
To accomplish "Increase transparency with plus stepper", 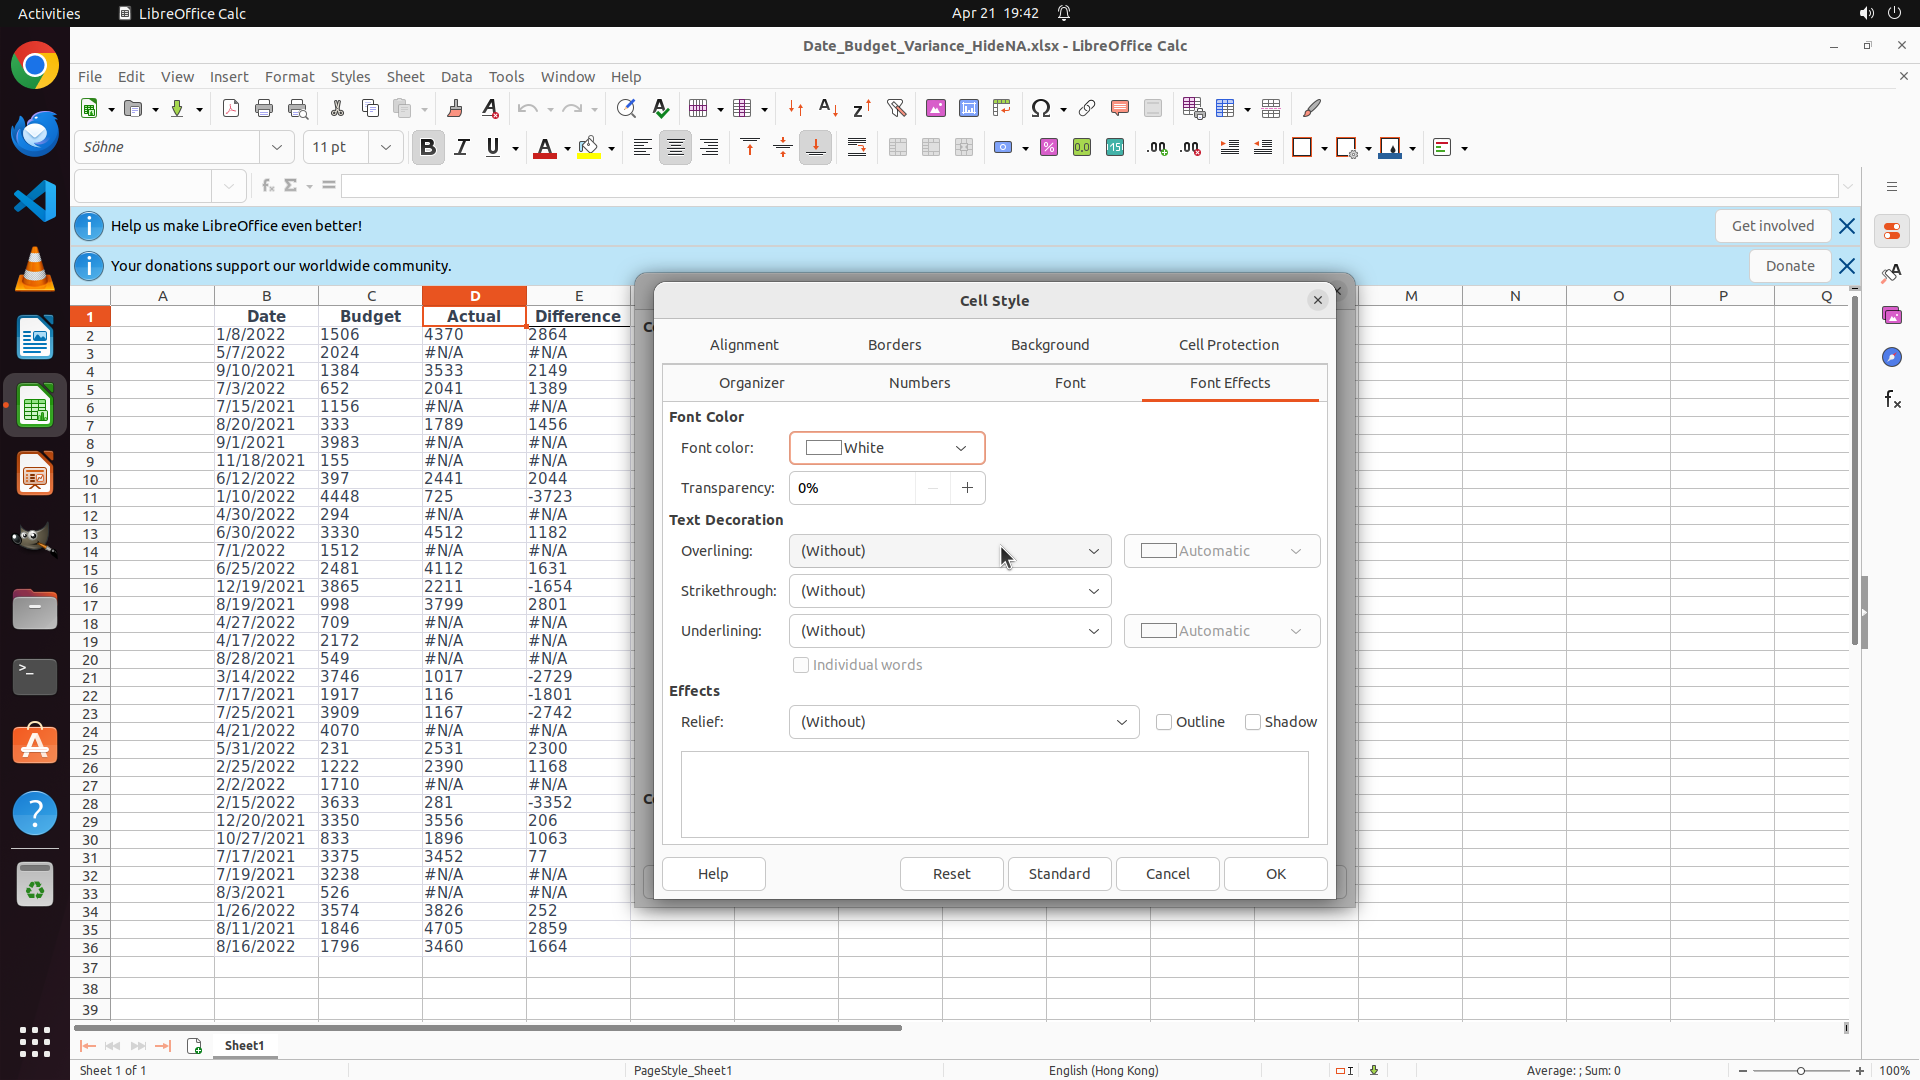I will pos(967,488).
